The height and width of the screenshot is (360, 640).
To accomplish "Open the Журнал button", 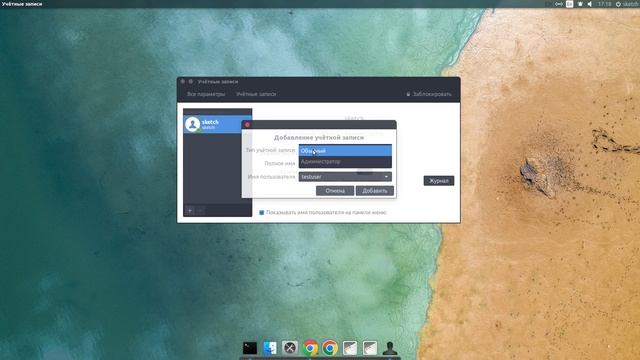I will pos(439,180).
